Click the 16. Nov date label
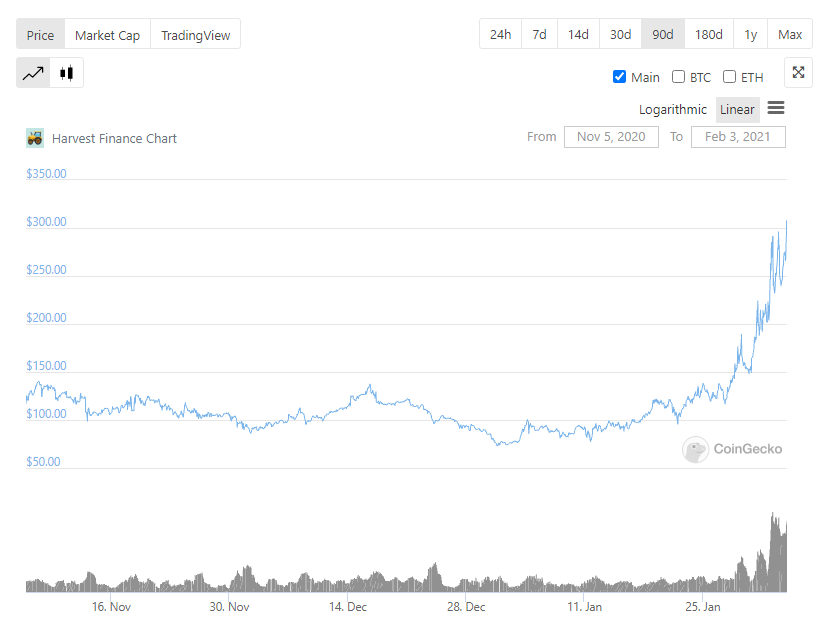 click(111, 607)
